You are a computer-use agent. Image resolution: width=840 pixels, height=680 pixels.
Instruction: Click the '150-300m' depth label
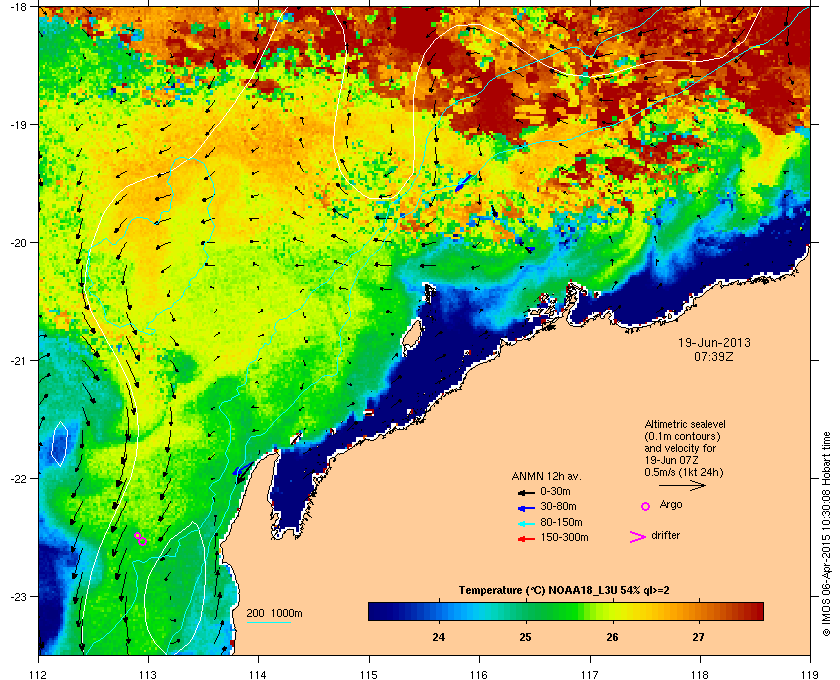coord(564,537)
